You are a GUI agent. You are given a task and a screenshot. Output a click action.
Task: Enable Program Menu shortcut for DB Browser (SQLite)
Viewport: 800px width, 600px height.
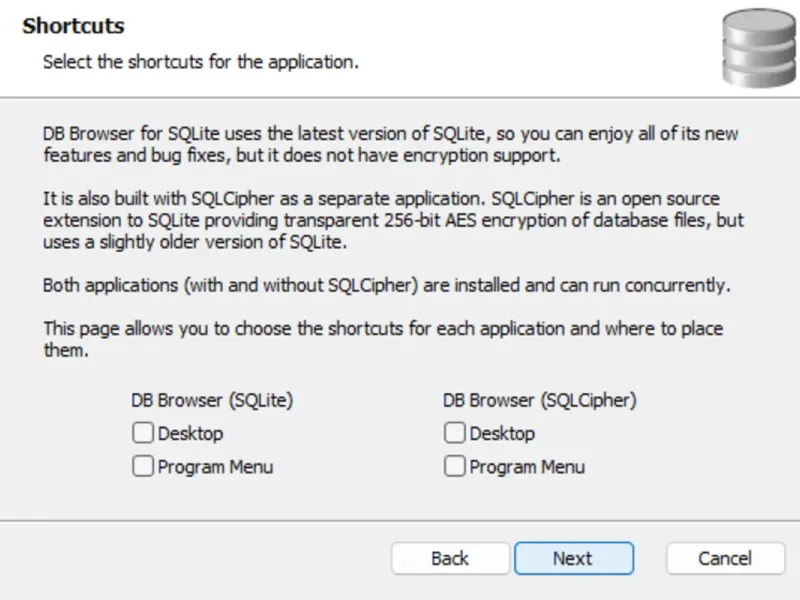(143, 466)
